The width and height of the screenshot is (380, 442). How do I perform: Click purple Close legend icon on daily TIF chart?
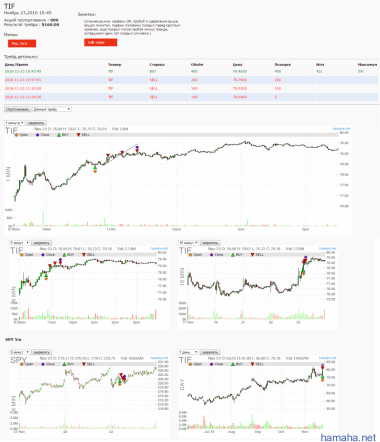pos(211,364)
